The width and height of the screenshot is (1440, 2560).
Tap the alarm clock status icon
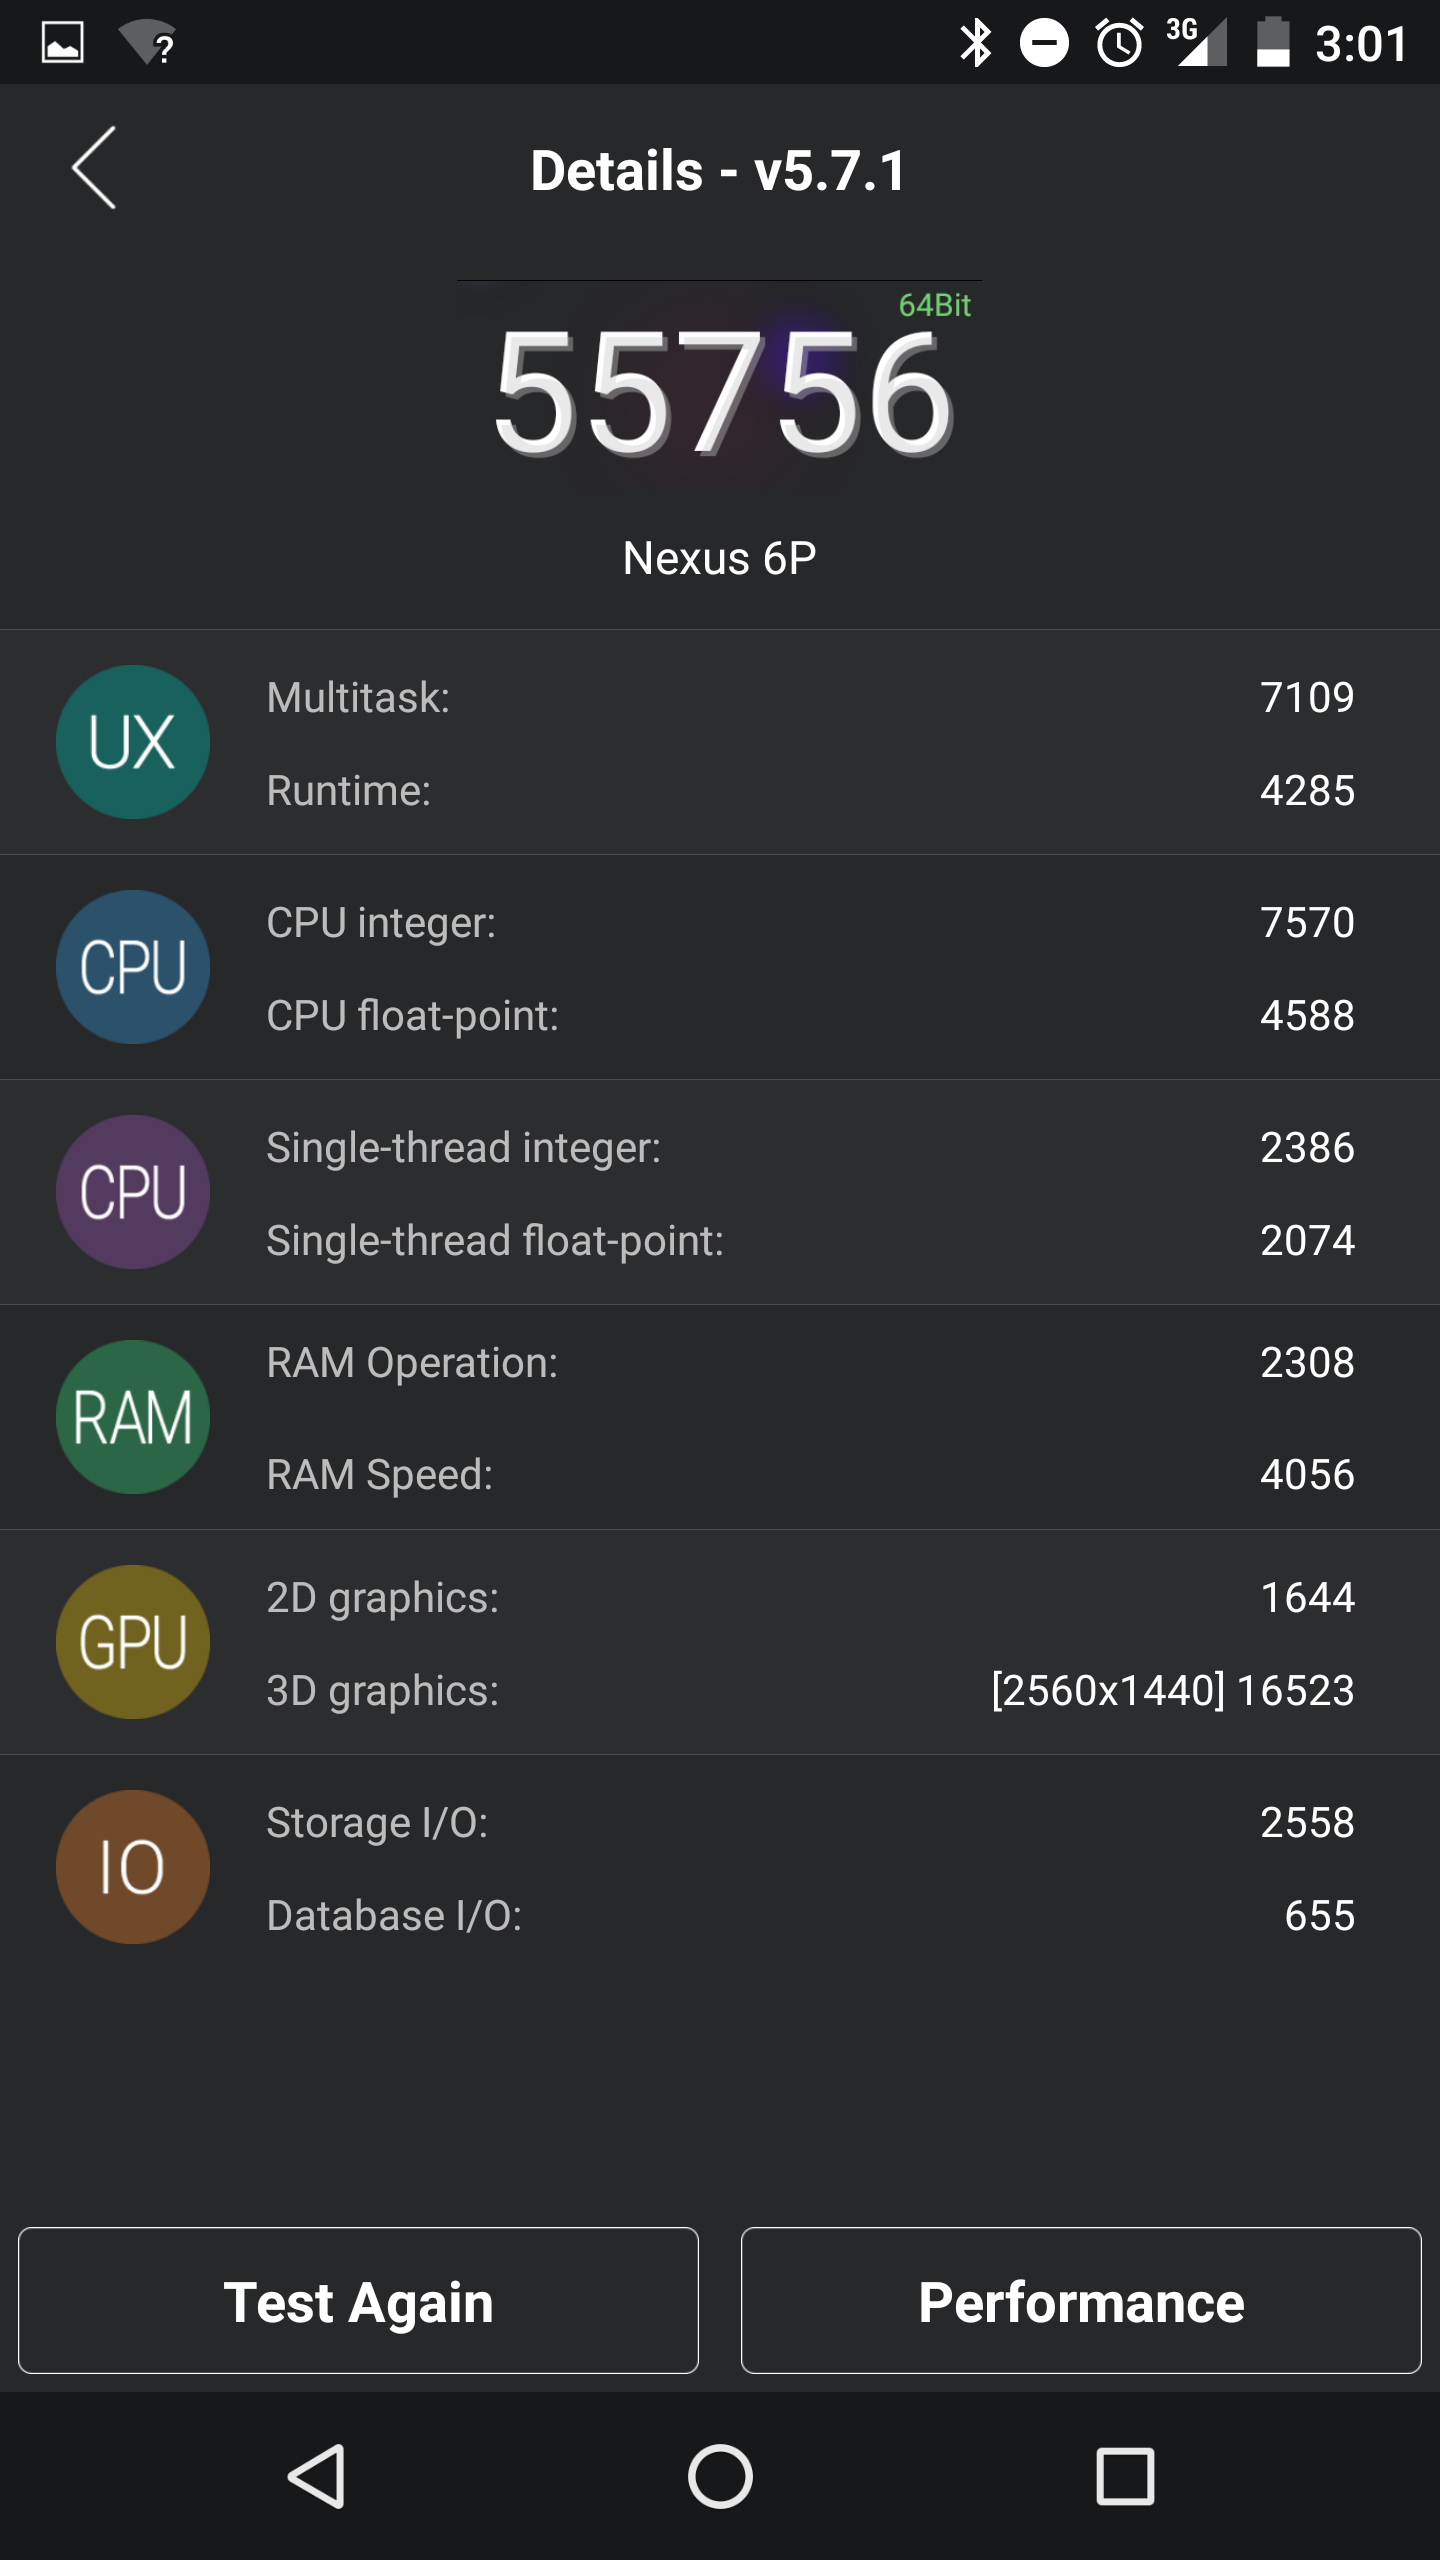(1120, 43)
